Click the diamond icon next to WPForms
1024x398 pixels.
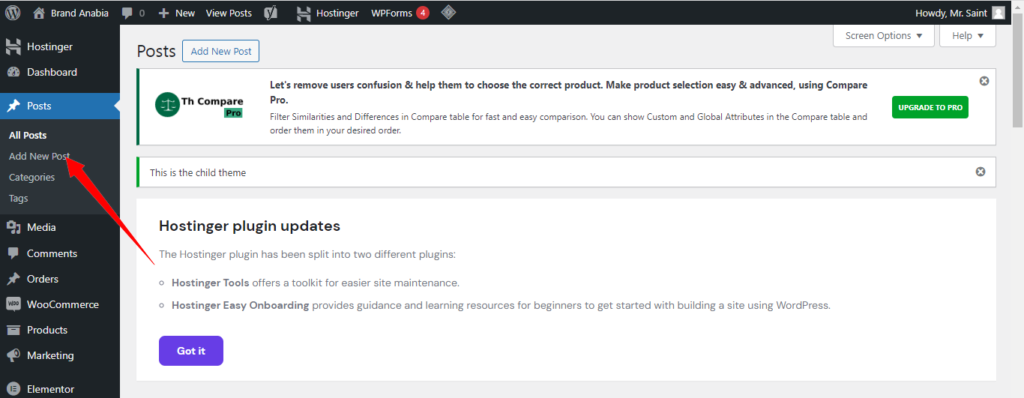point(448,12)
